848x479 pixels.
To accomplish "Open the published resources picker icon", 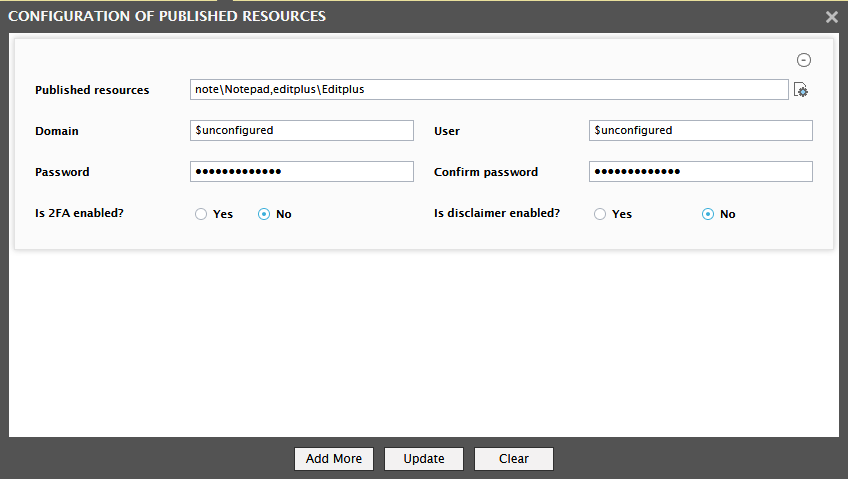I will [801, 90].
